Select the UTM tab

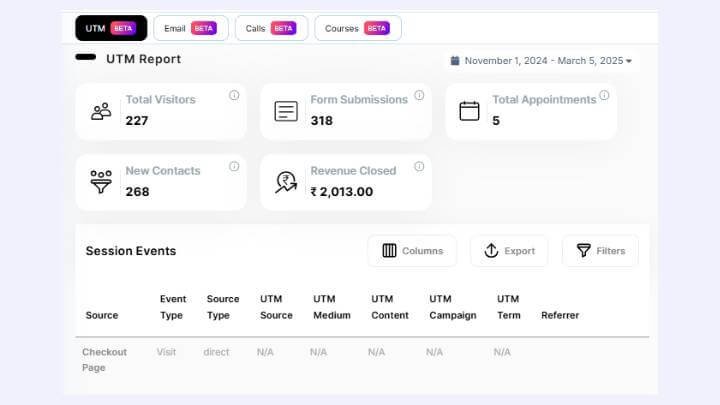[x=111, y=28]
